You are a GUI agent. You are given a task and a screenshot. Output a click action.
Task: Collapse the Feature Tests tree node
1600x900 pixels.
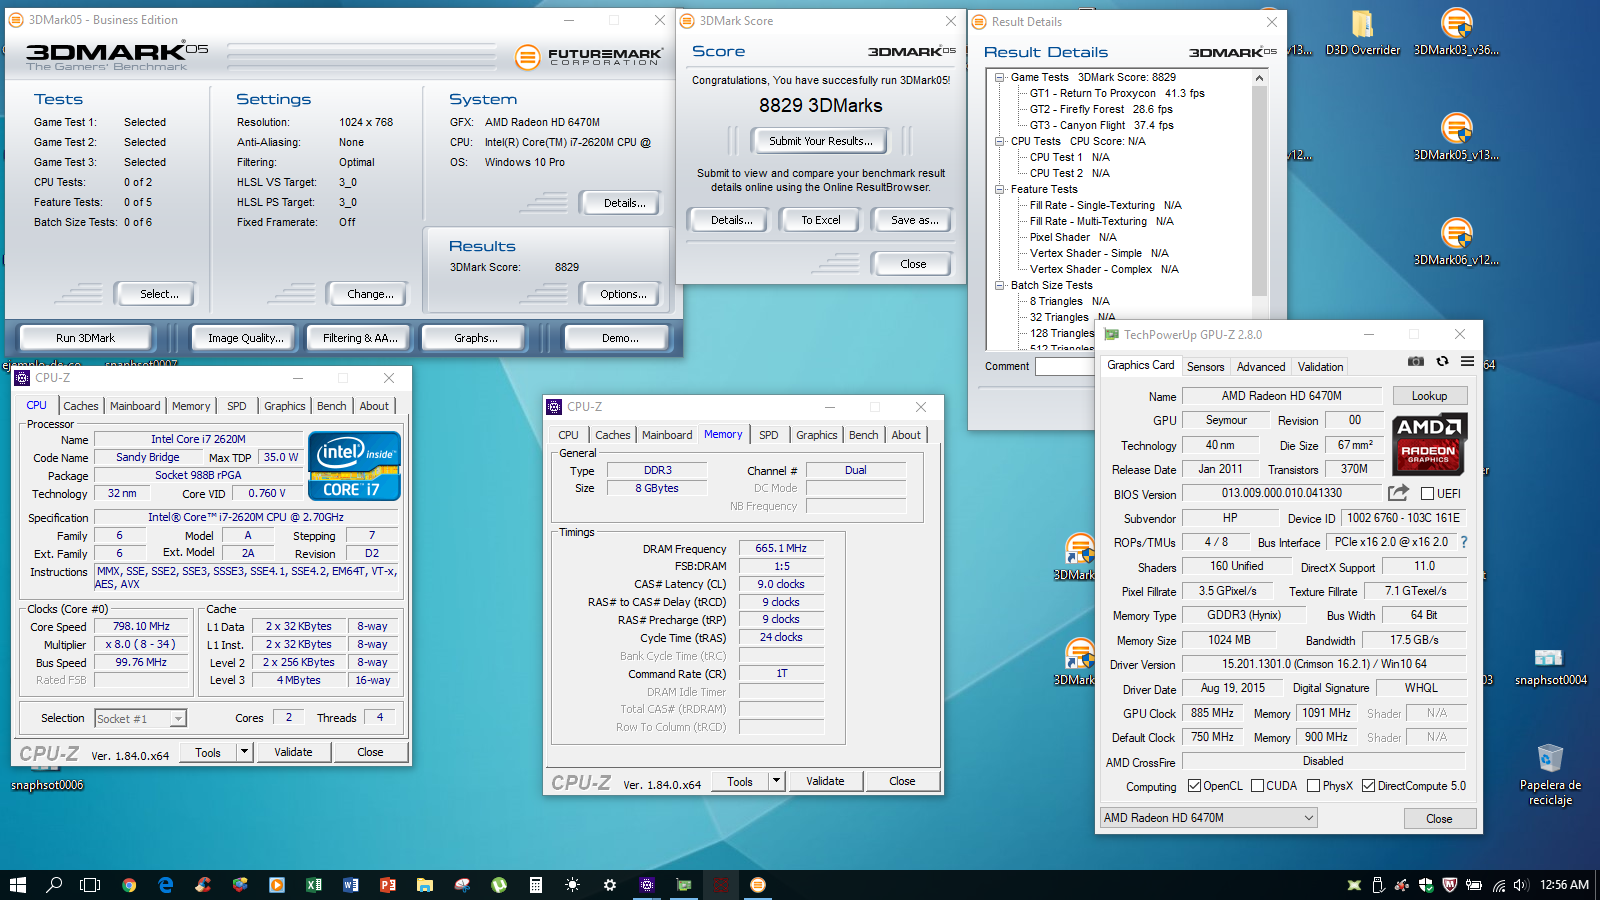[1000, 189]
